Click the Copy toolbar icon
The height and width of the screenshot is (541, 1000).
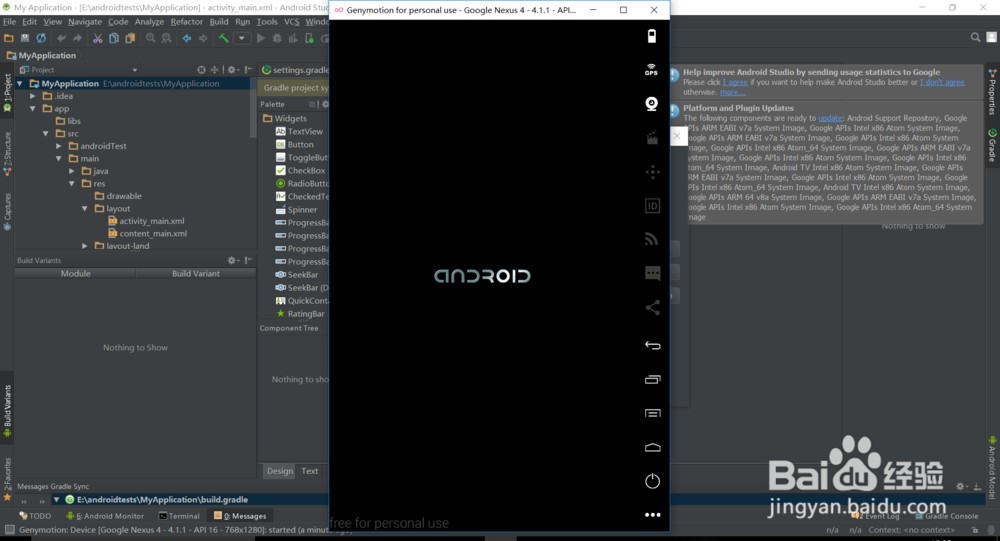[114, 38]
